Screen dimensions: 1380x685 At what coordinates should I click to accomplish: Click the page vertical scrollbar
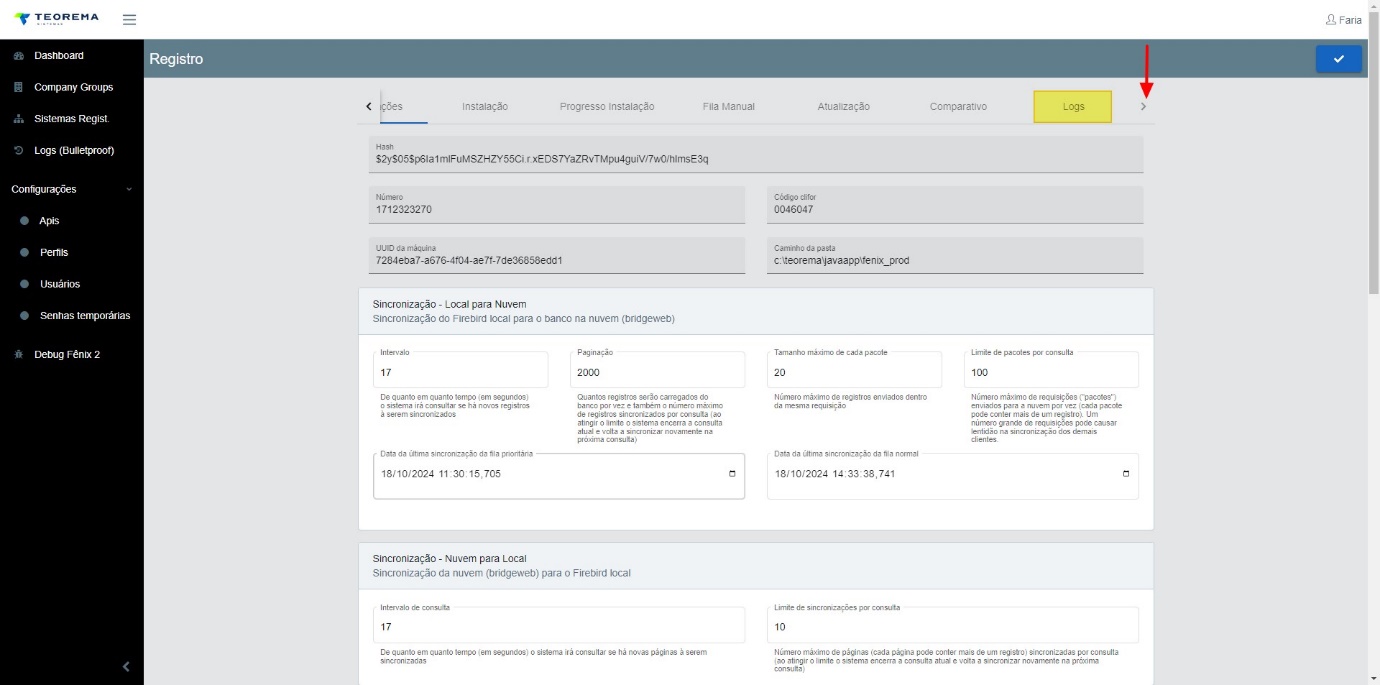(1374, 170)
